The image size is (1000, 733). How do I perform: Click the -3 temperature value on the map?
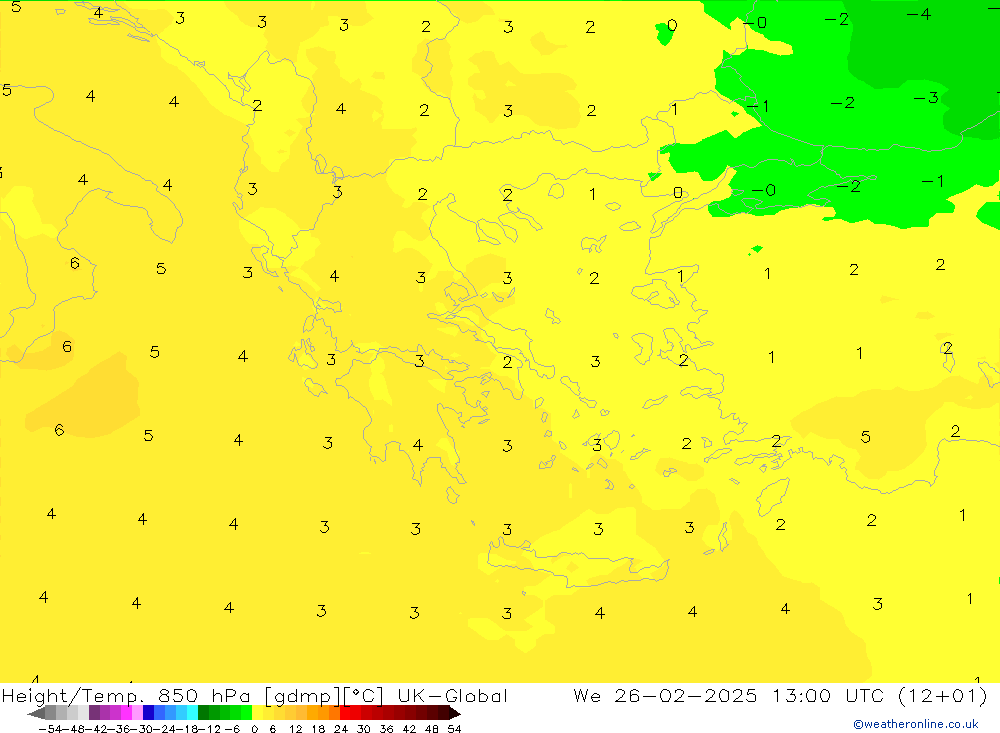(x=926, y=98)
